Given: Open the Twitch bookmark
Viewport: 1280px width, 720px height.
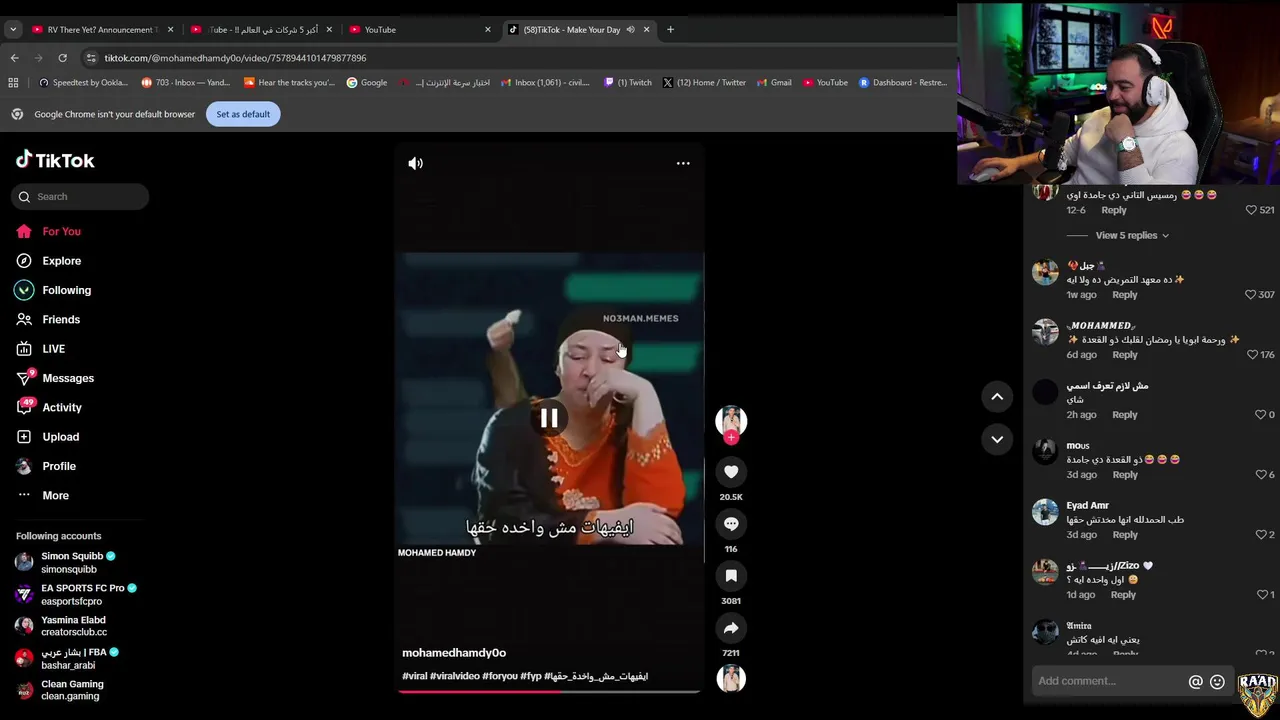Looking at the screenshot, I should [x=627, y=83].
